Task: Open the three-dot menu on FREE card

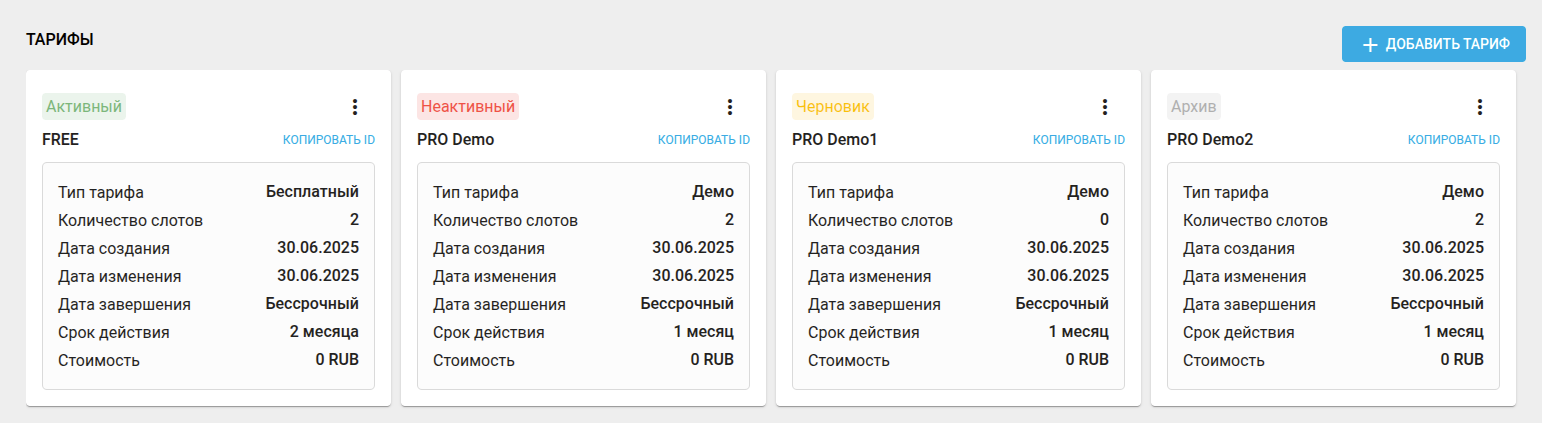Action: [x=355, y=107]
